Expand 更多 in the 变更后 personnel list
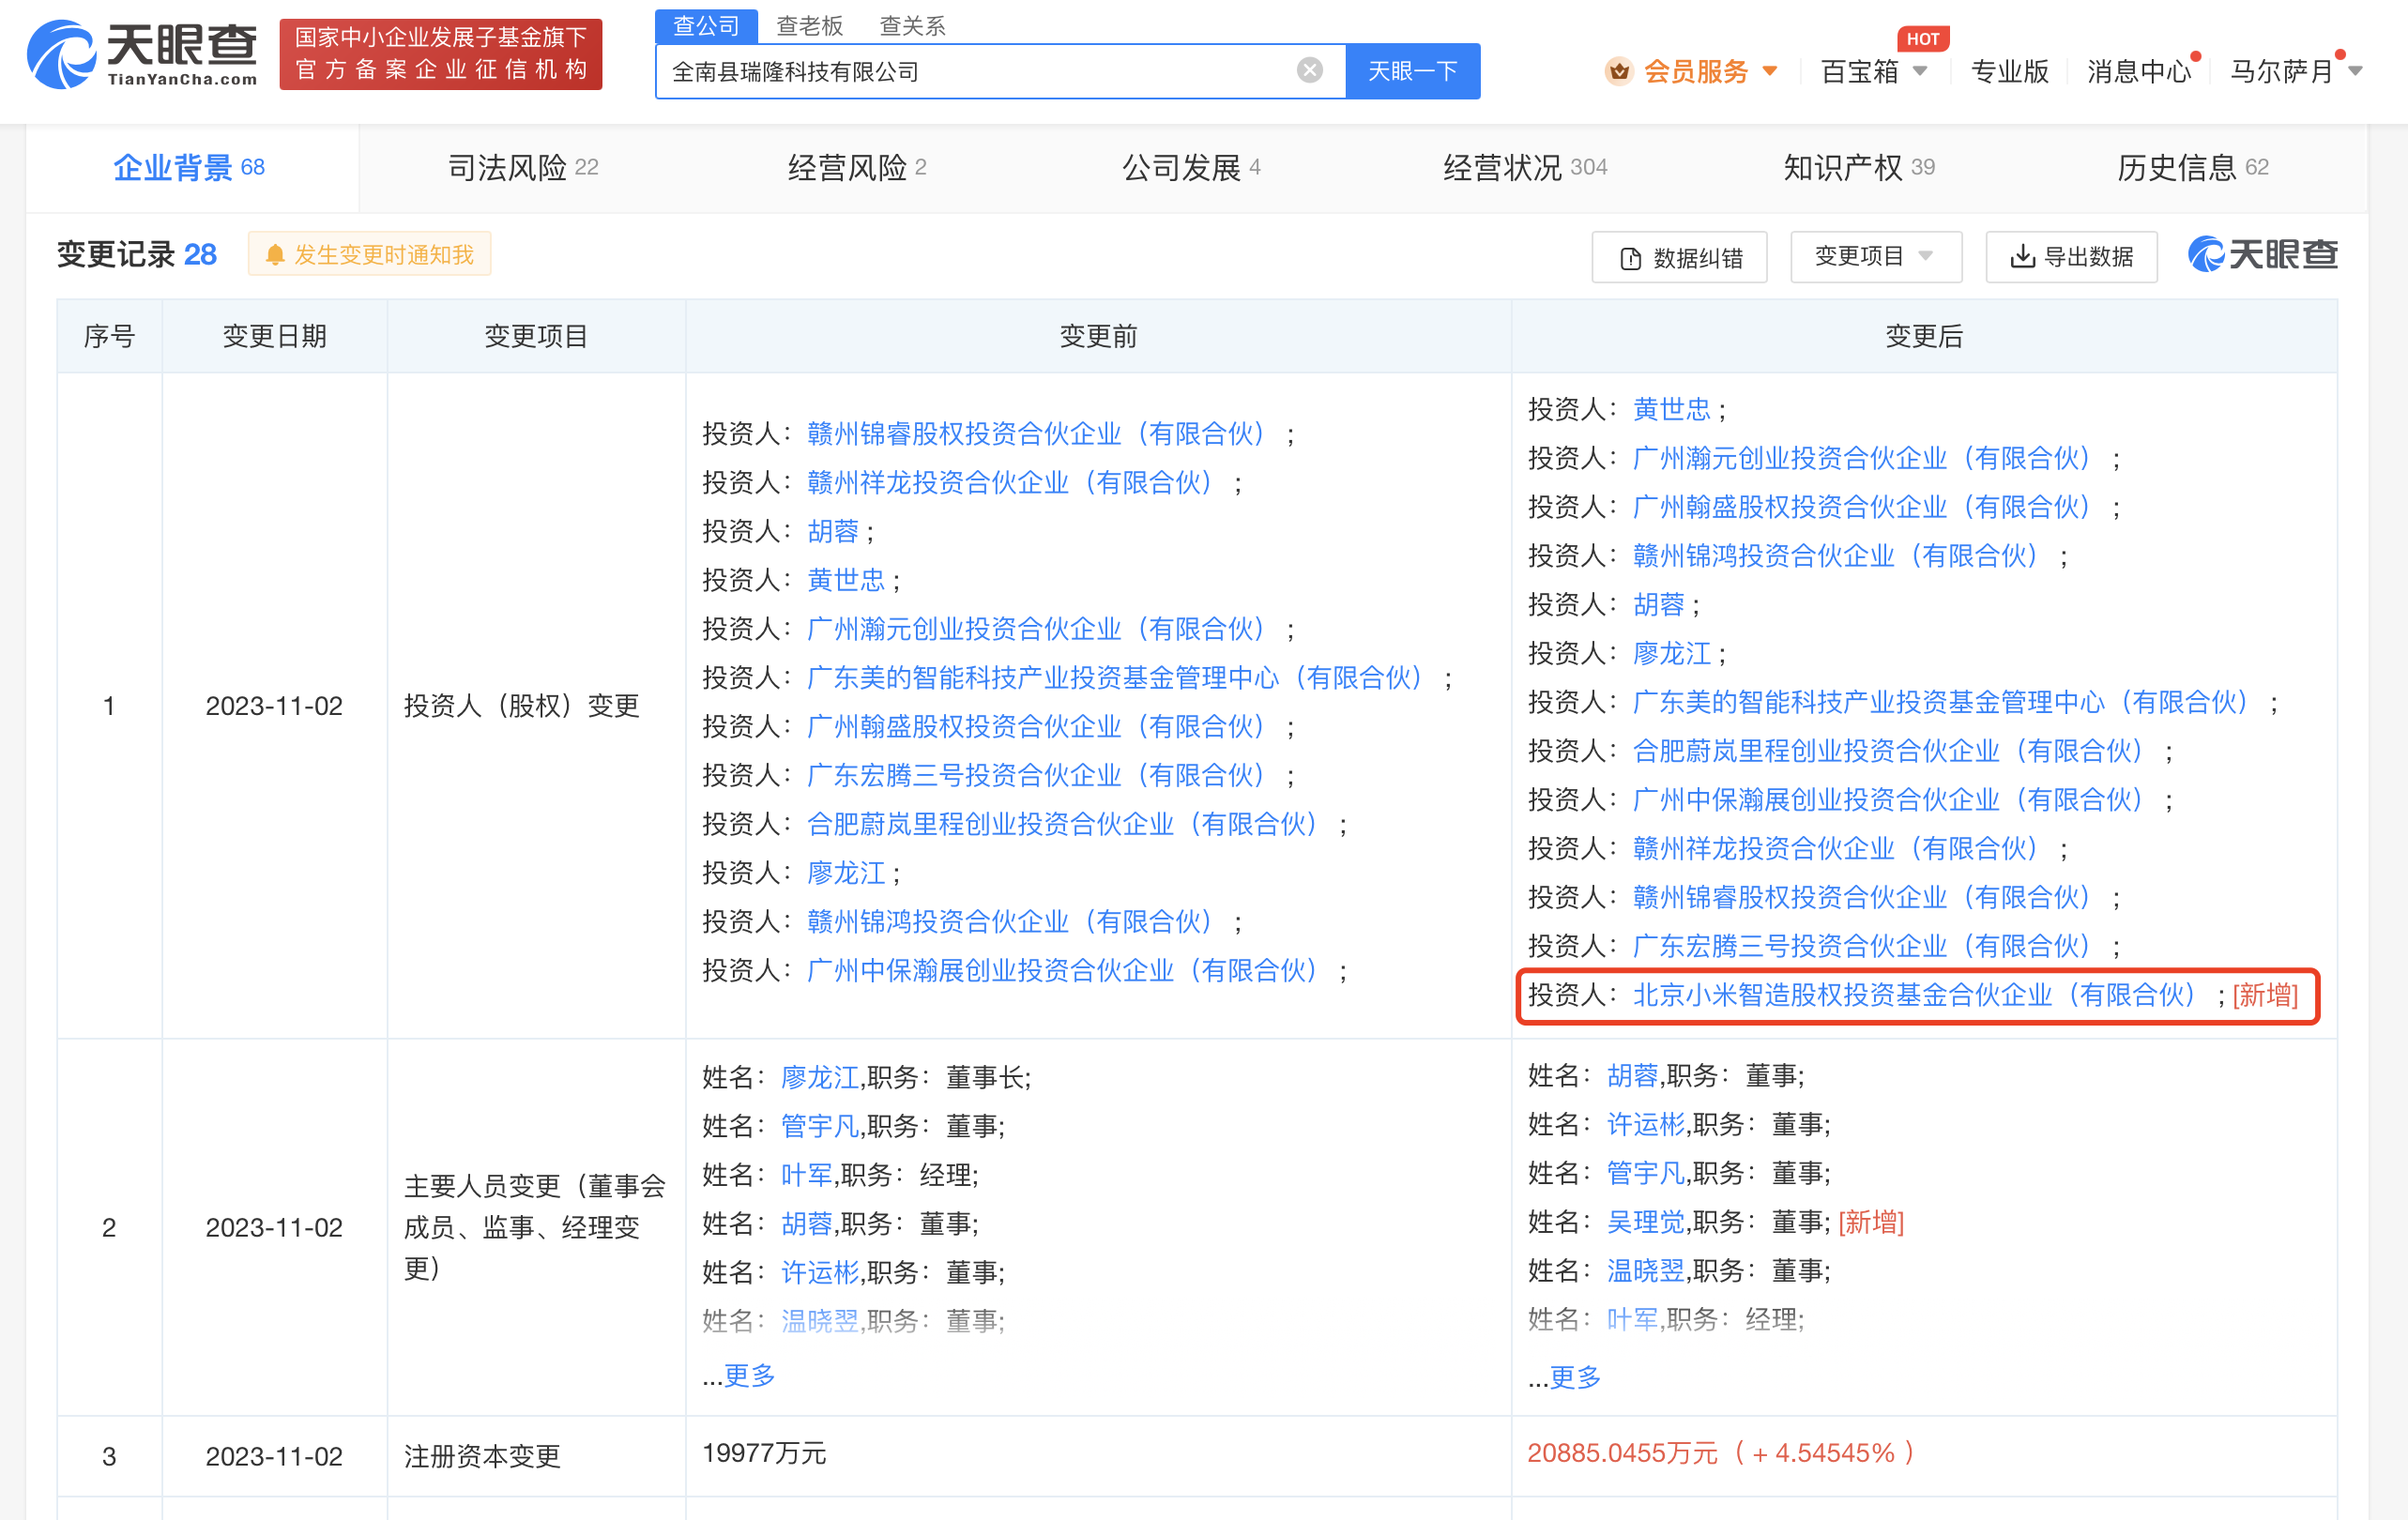Image resolution: width=2408 pixels, height=1520 pixels. [1574, 1377]
